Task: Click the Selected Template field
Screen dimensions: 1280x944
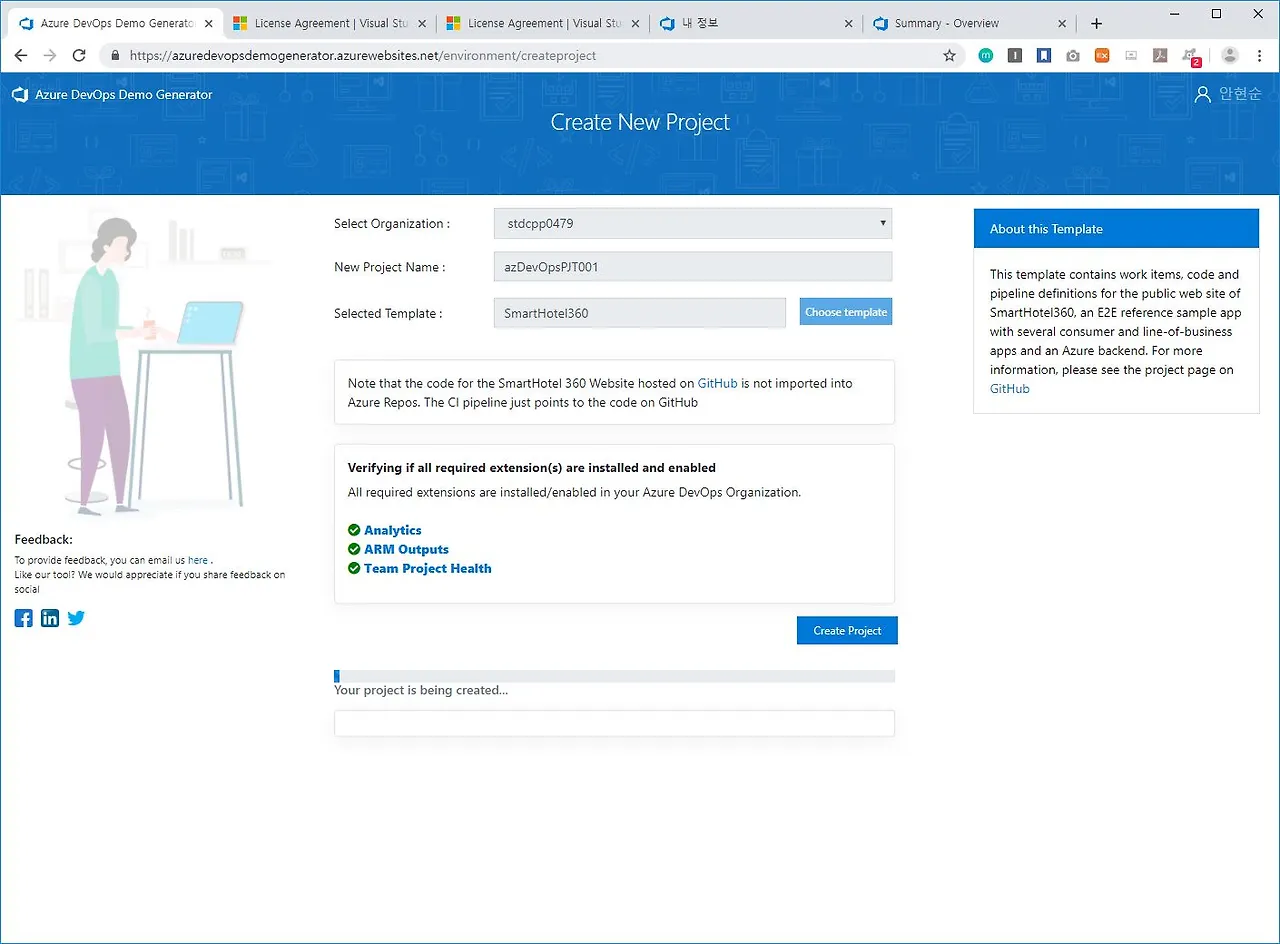Action: pyautogui.click(x=640, y=313)
